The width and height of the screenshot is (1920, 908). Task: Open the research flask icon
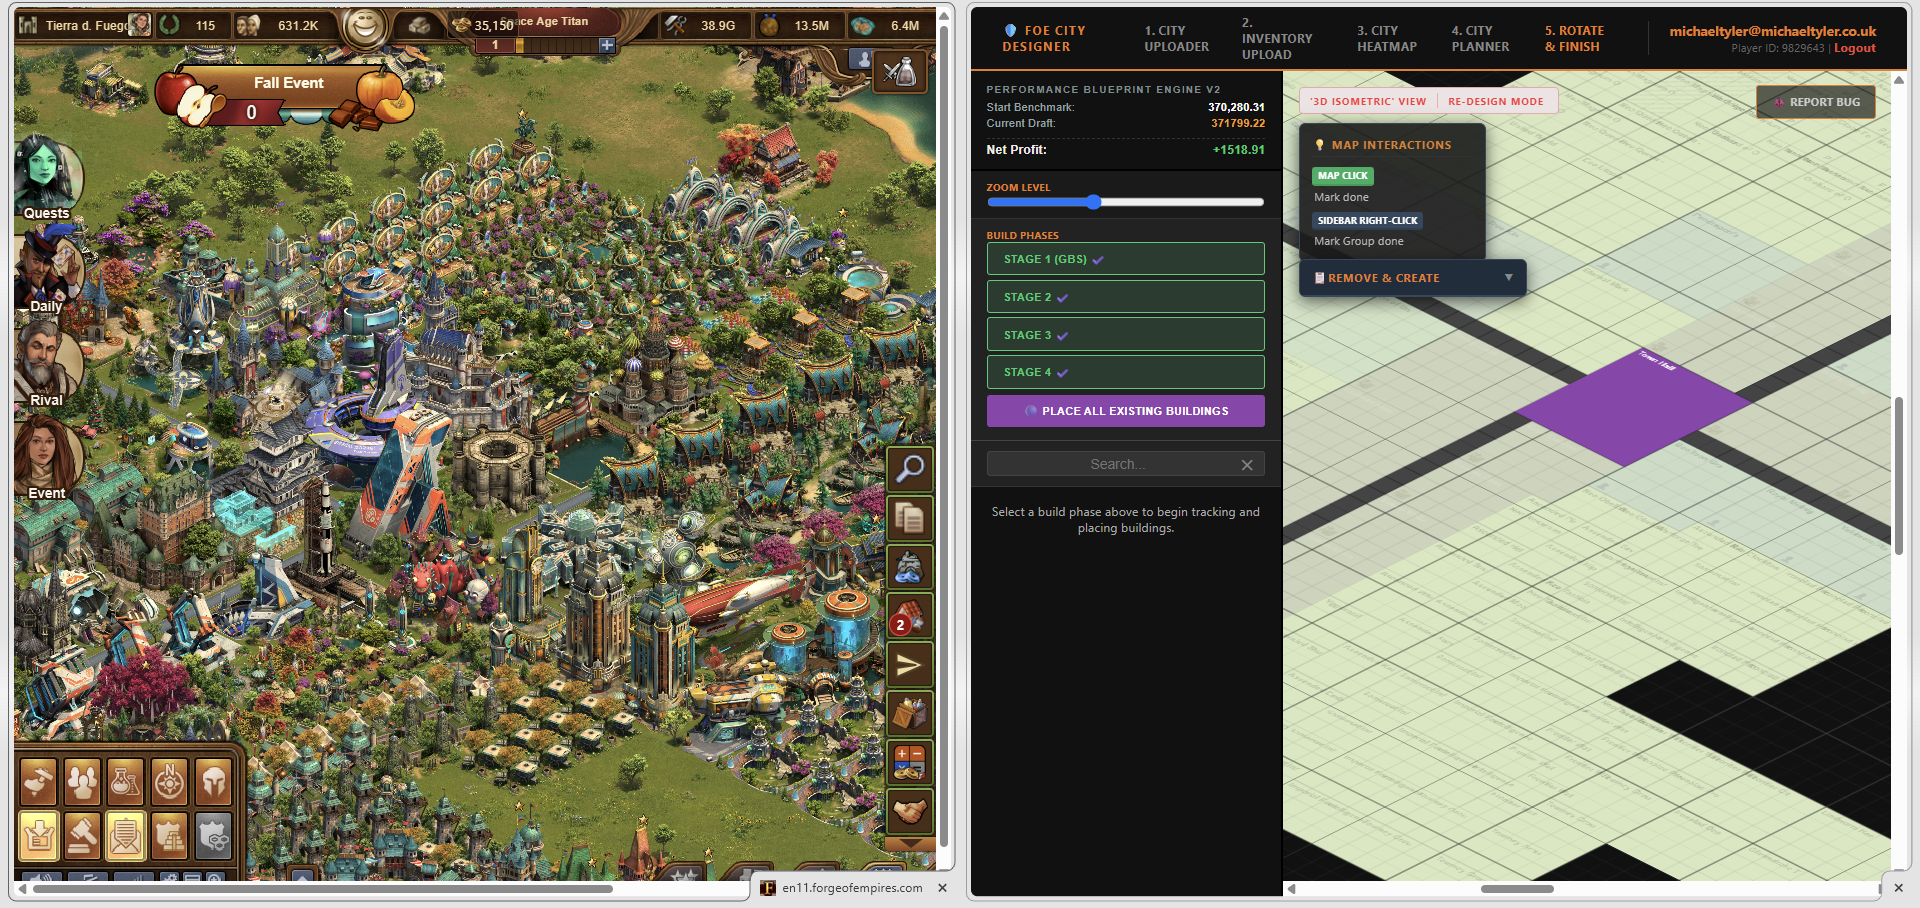[126, 782]
